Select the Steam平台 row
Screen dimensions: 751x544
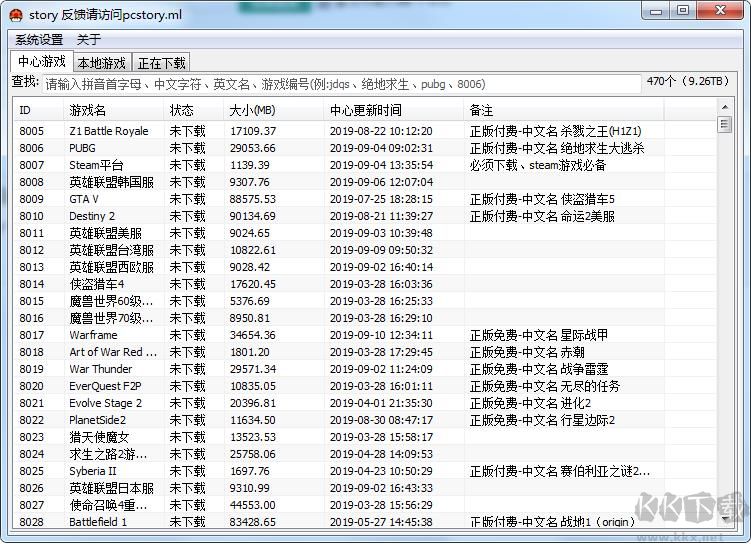(364, 165)
